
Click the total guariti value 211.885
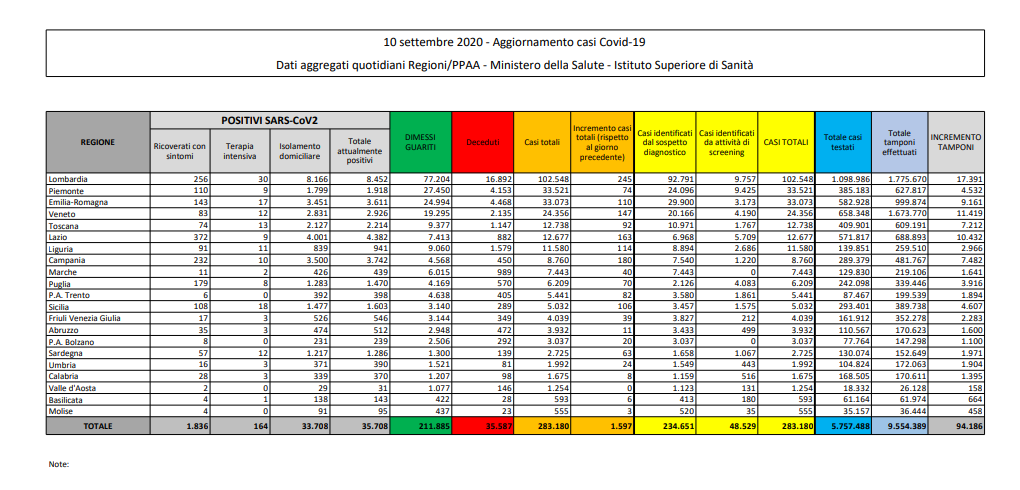point(420,425)
